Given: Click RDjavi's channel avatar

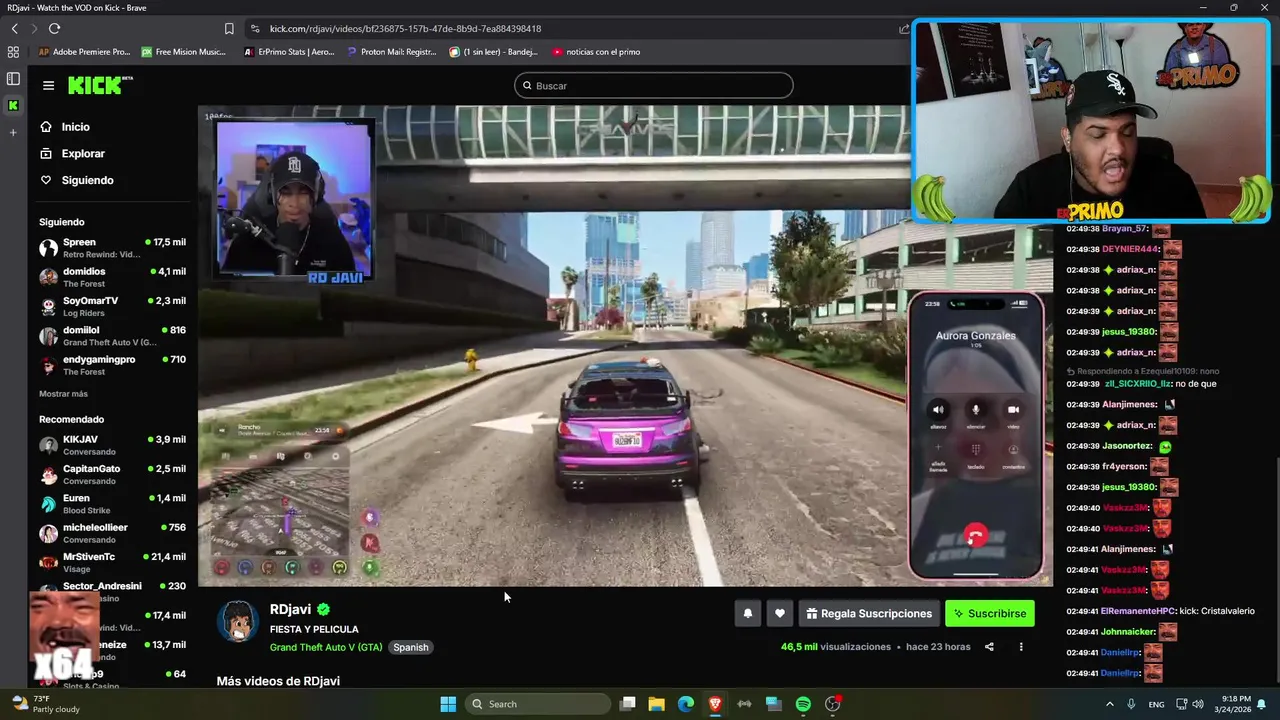Looking at the screenshot, I should 238,621.
